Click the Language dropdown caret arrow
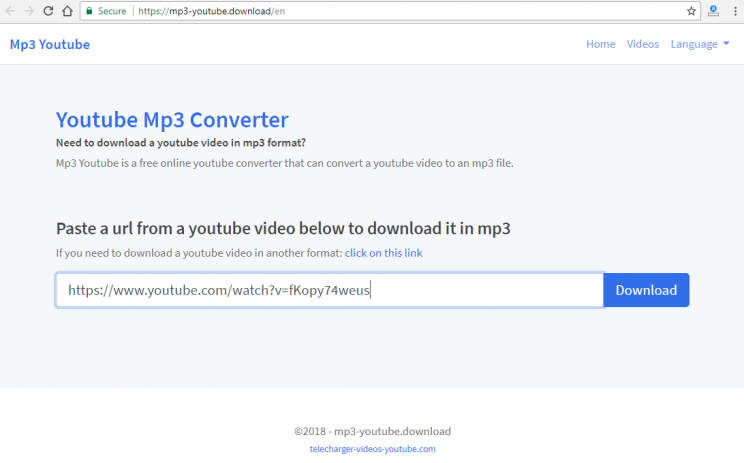Image resolution: width=744 pixels, height=463 pixels. (x=726, y=44)
